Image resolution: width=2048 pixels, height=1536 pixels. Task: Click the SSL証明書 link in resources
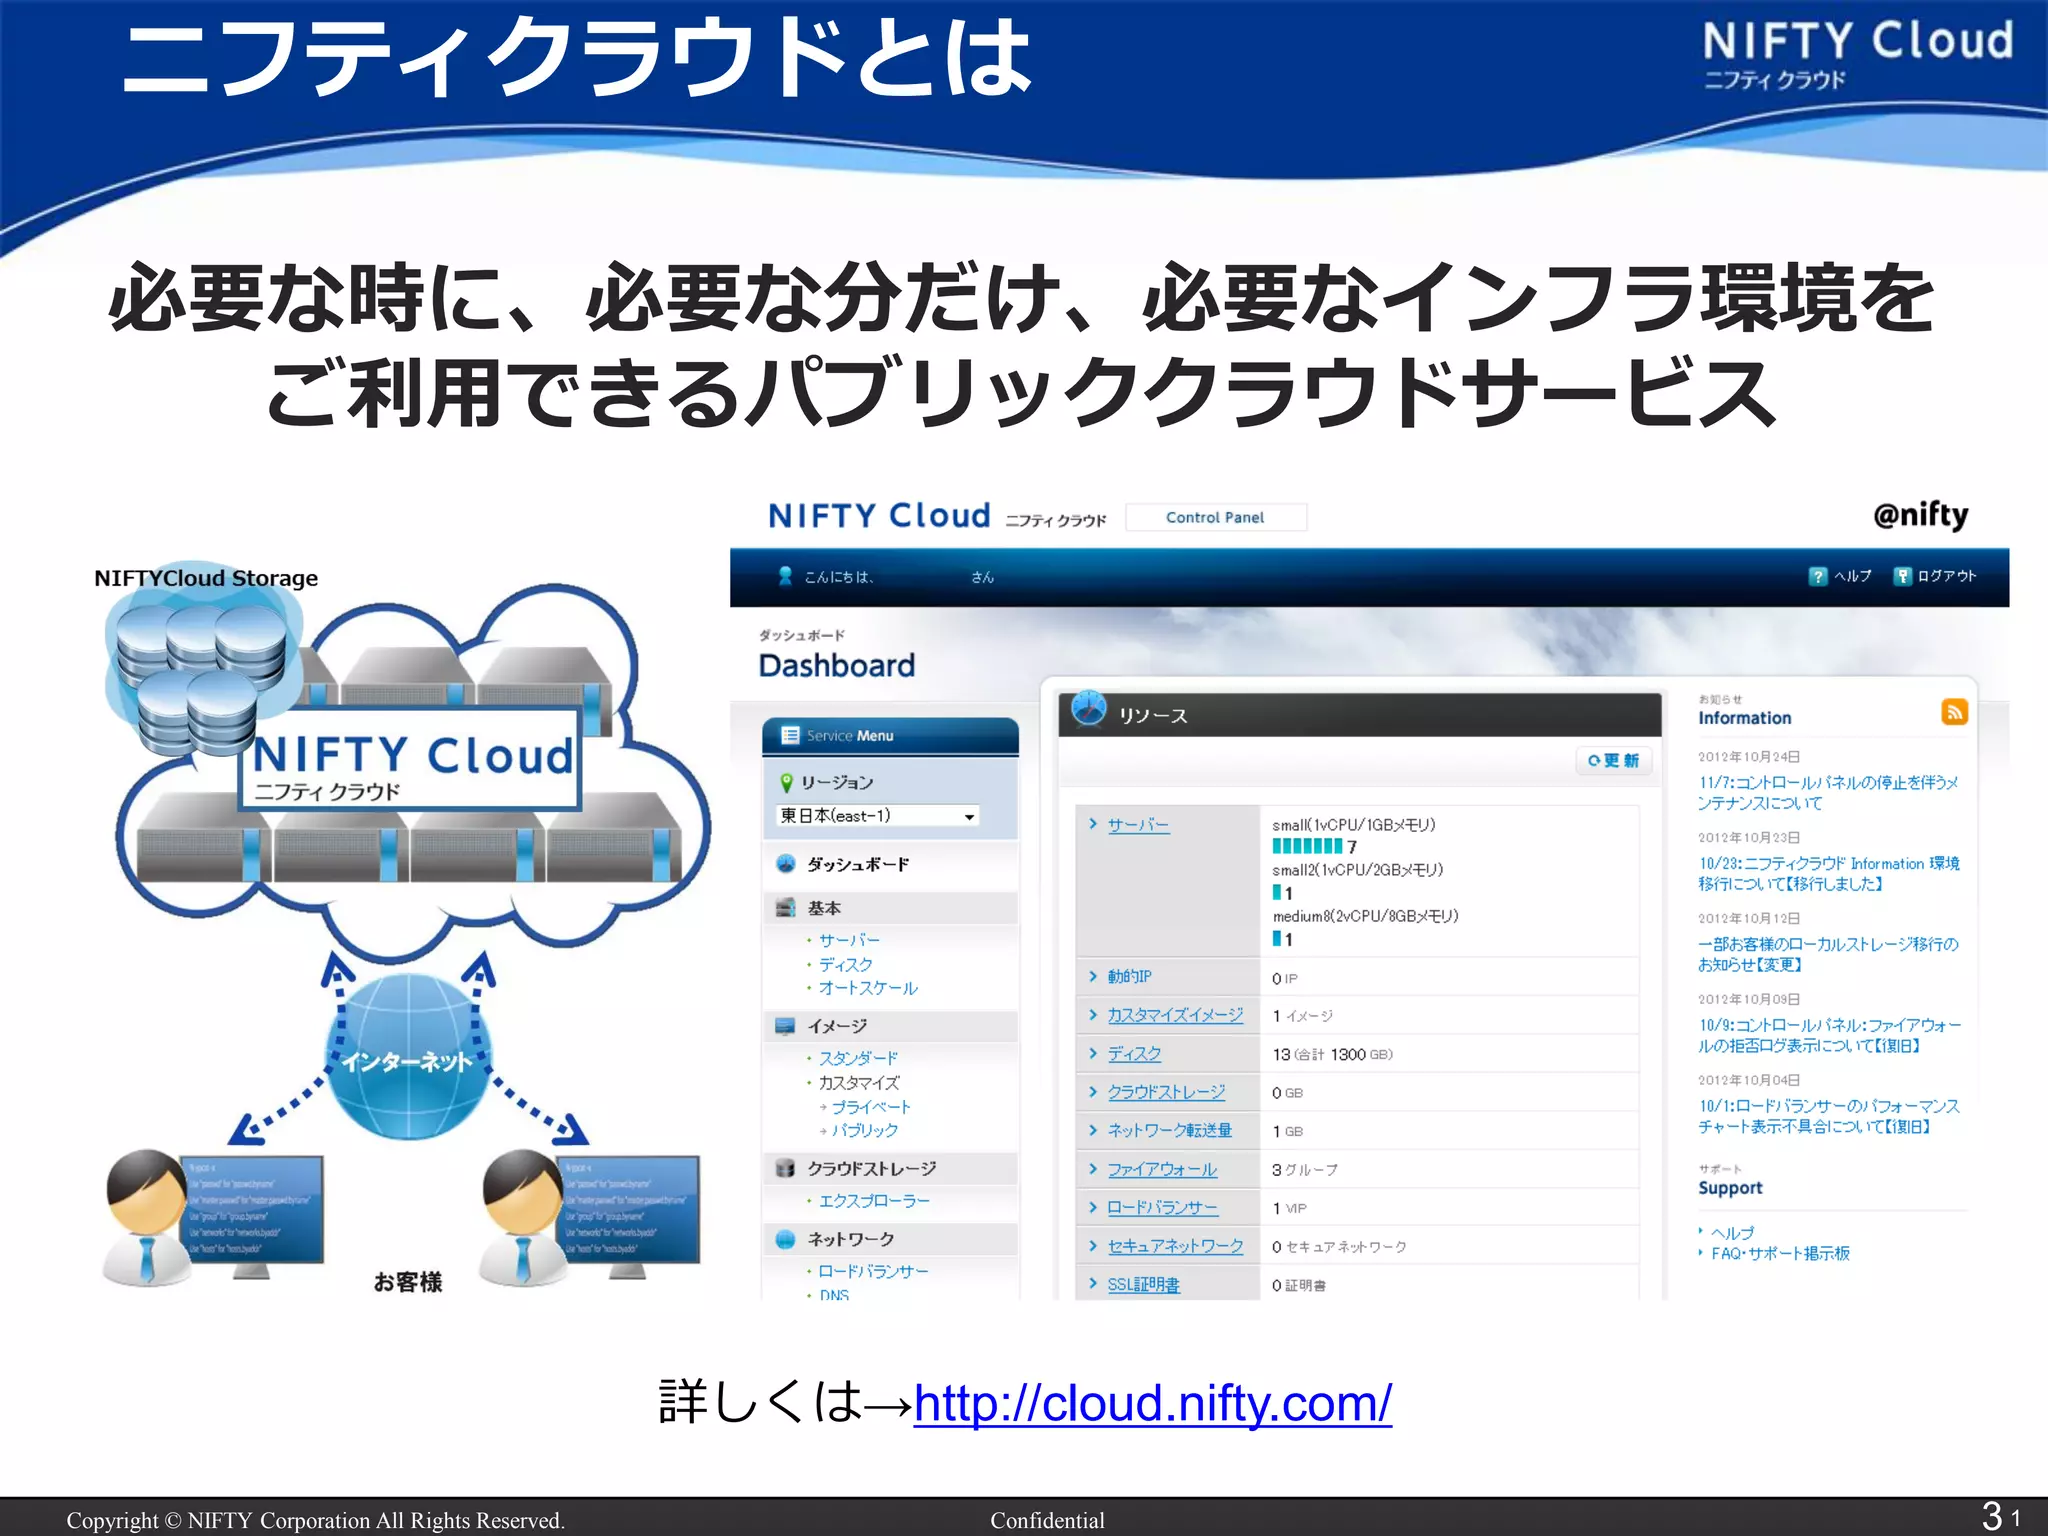[x=1143, y=1285]
